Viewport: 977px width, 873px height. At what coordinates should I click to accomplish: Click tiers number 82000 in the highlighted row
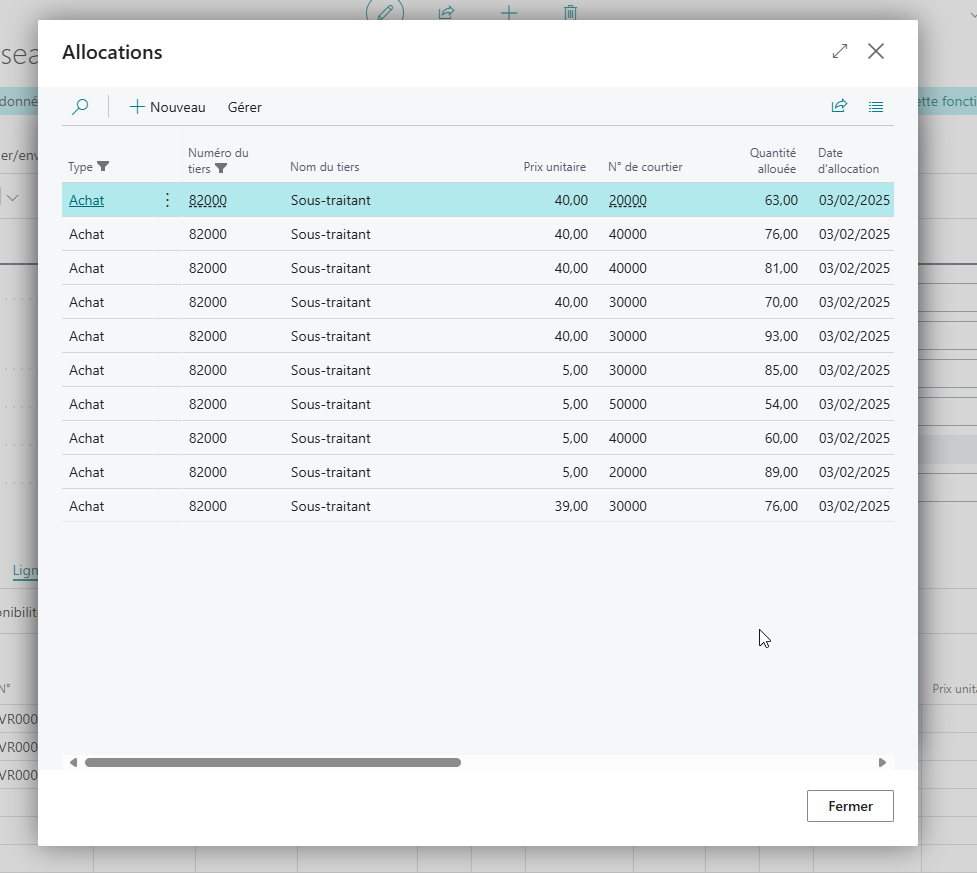[x=207, y=200]
